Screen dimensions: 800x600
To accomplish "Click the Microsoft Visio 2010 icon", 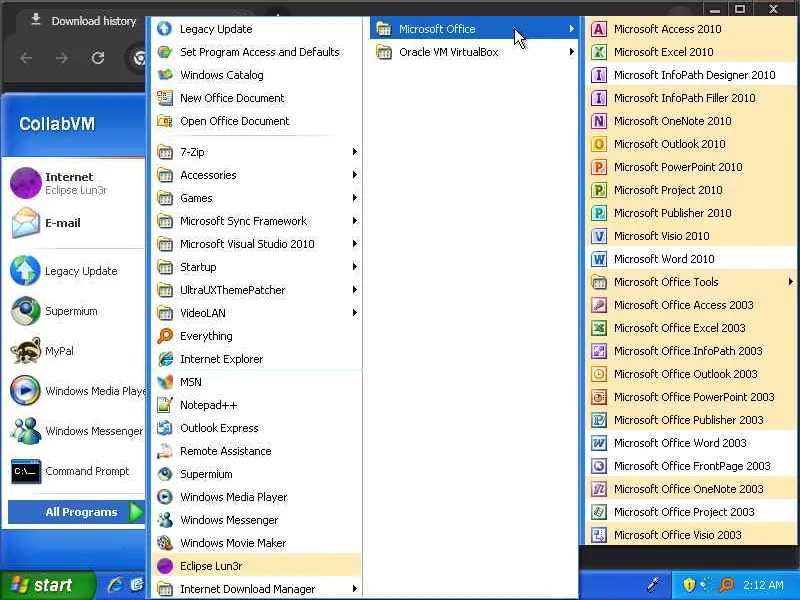I will [598, 236].
